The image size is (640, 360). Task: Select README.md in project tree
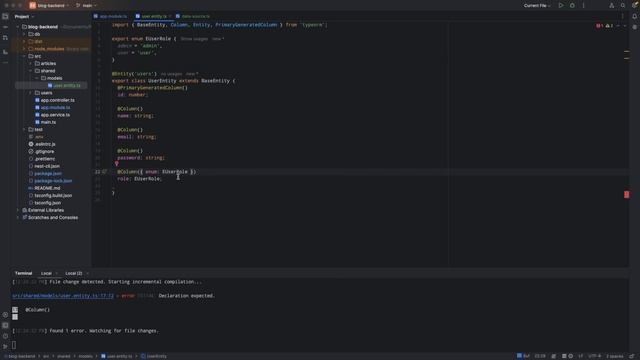(47, 189)
